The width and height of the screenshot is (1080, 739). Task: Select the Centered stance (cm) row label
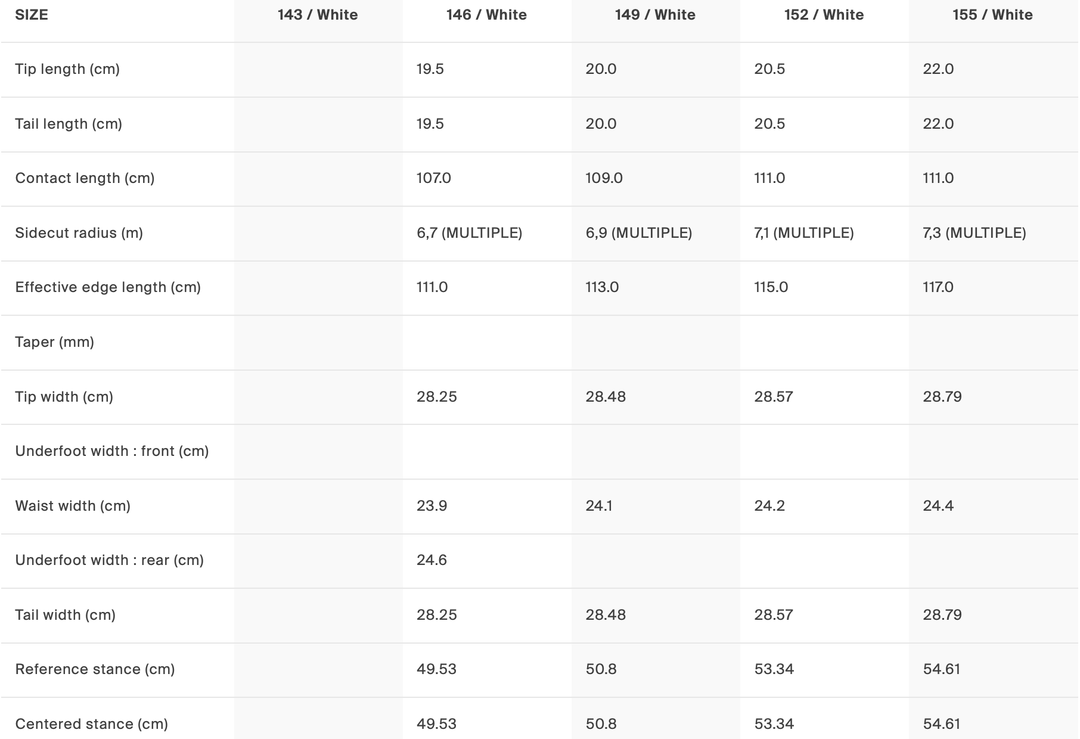[x=91, y=724]
